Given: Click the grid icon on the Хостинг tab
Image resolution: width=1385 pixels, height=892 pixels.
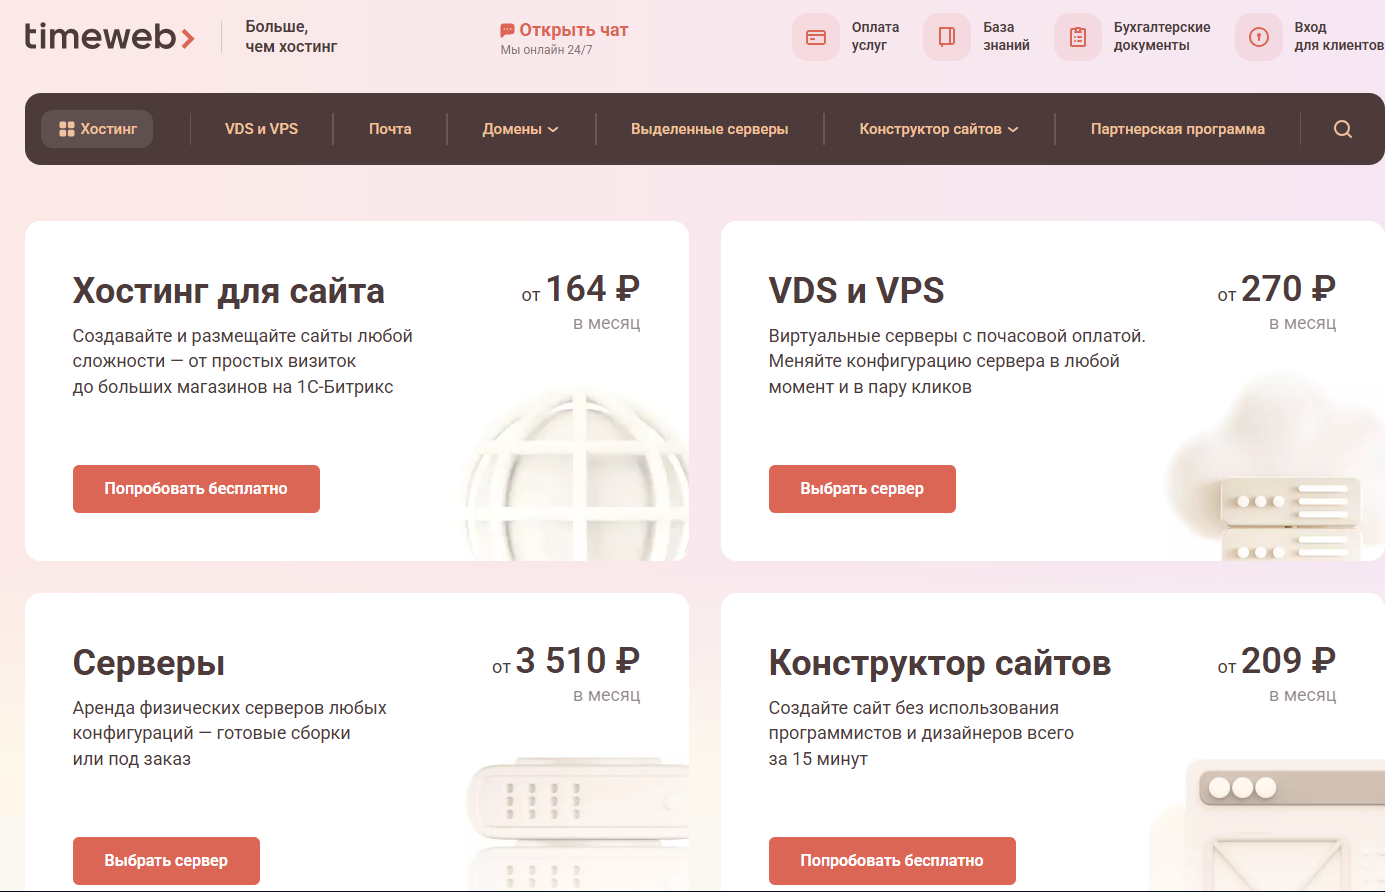Looking at the screenshot, I should tap(67, 129).
